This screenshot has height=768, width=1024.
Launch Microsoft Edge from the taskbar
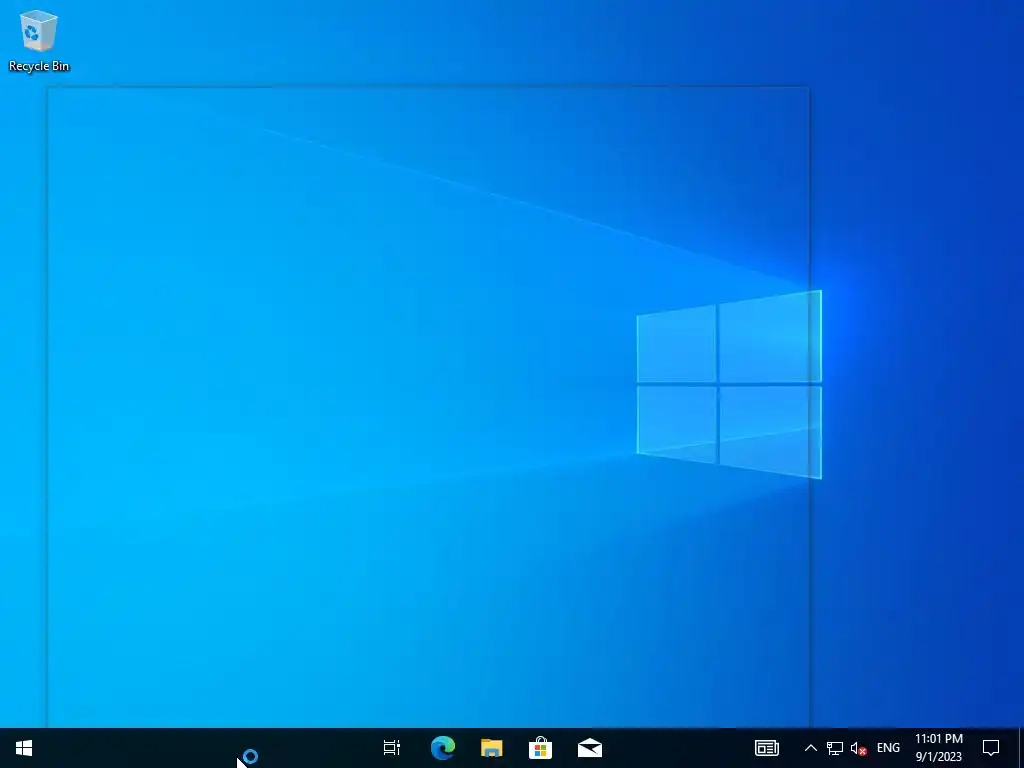pos(443,748)
